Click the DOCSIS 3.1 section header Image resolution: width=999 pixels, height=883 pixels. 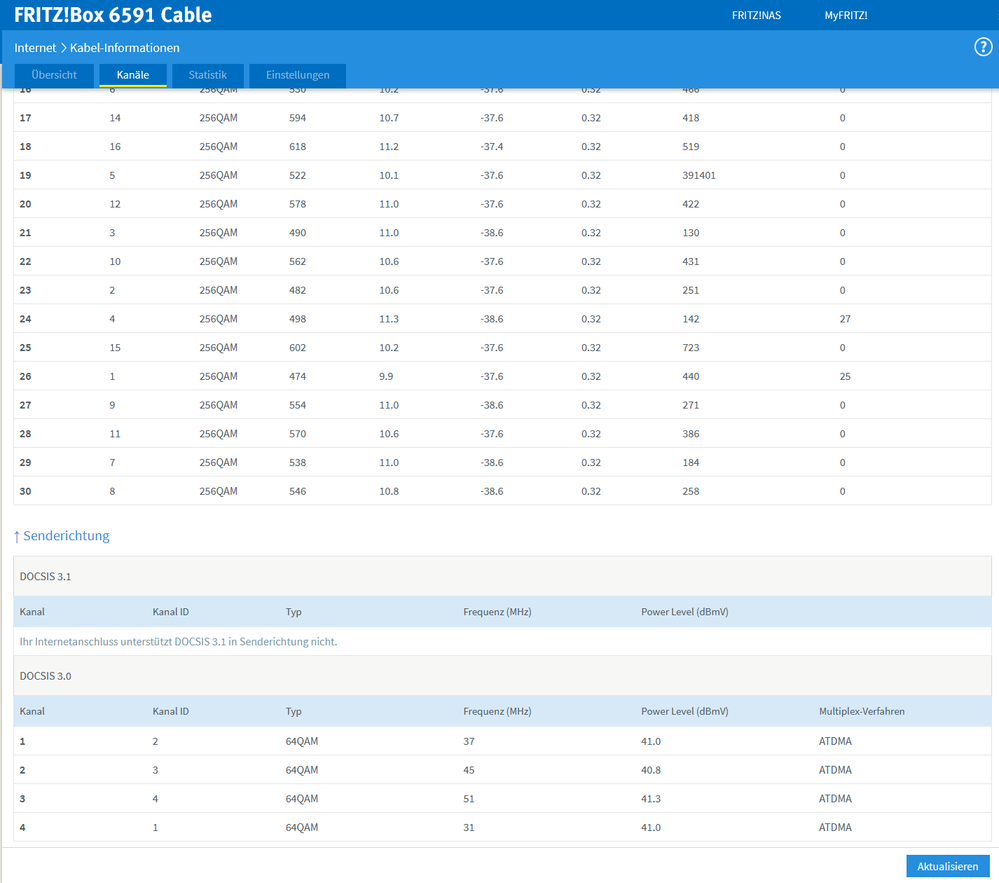pyautogui.click(x=46, y=577)
